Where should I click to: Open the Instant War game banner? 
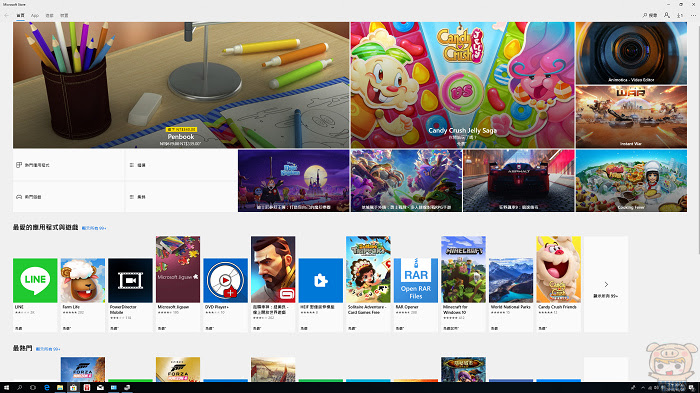tap(631, 117)
